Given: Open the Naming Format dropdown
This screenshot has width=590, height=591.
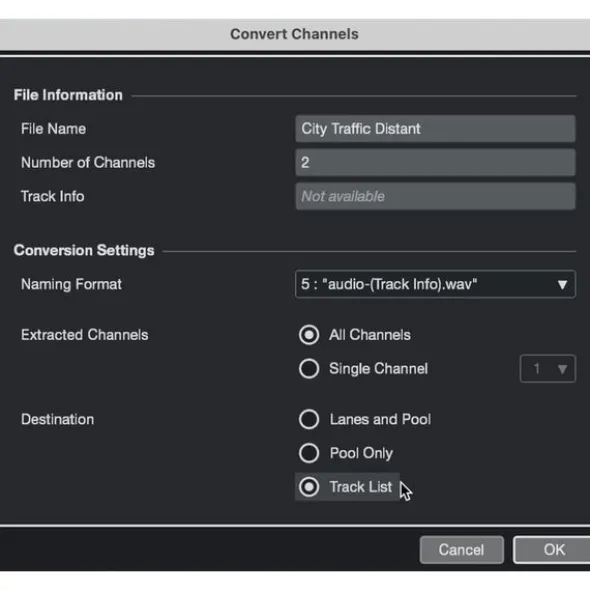Looking at the screenshot, I should pyautogui.click(x=435, y=284).
